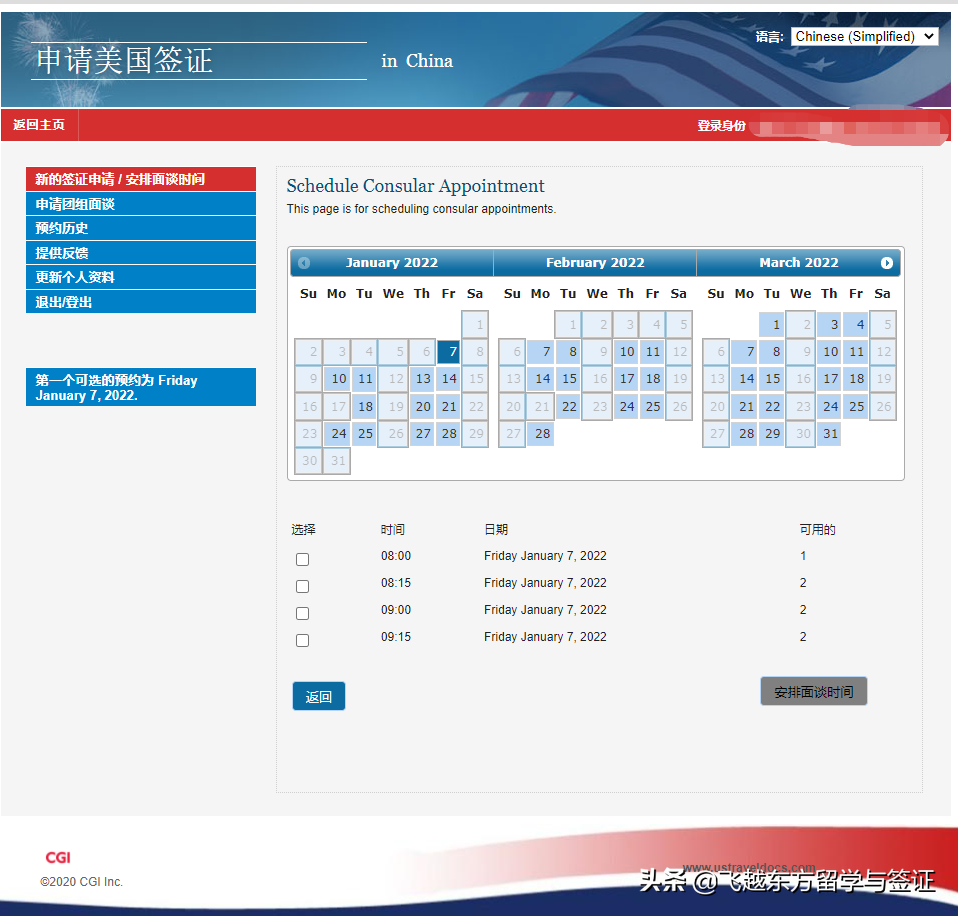Click the 申请美国签证 site title
Screen dimensions: 958x916
point(125,60)
